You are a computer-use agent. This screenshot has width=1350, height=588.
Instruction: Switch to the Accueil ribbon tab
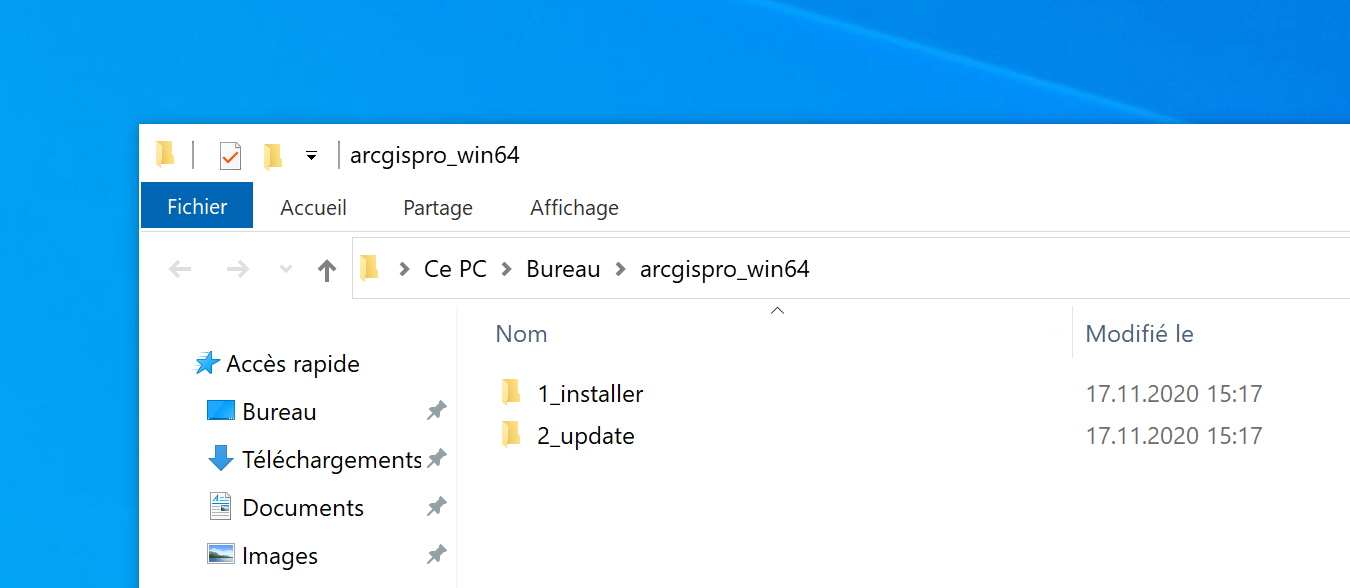(x=313, y=208)
